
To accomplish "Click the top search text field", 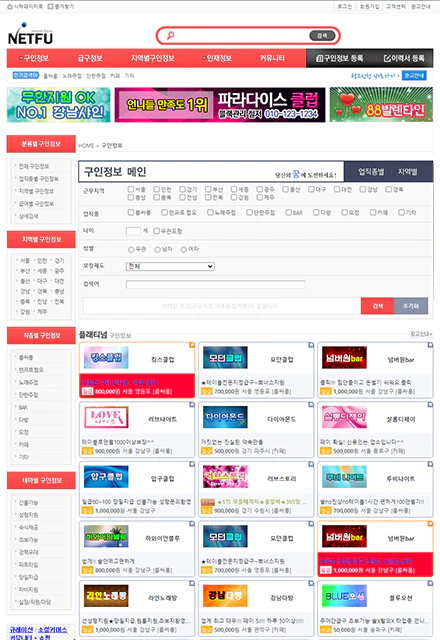I will pos(242,36).
